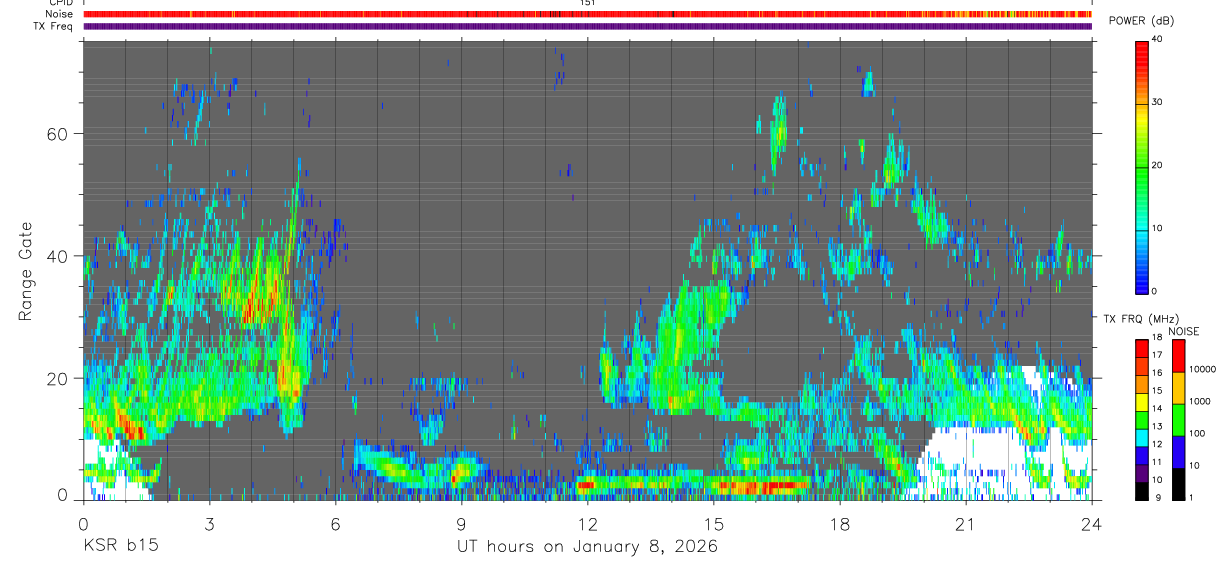Click x-axis tick label 24

pos(1091,523)
